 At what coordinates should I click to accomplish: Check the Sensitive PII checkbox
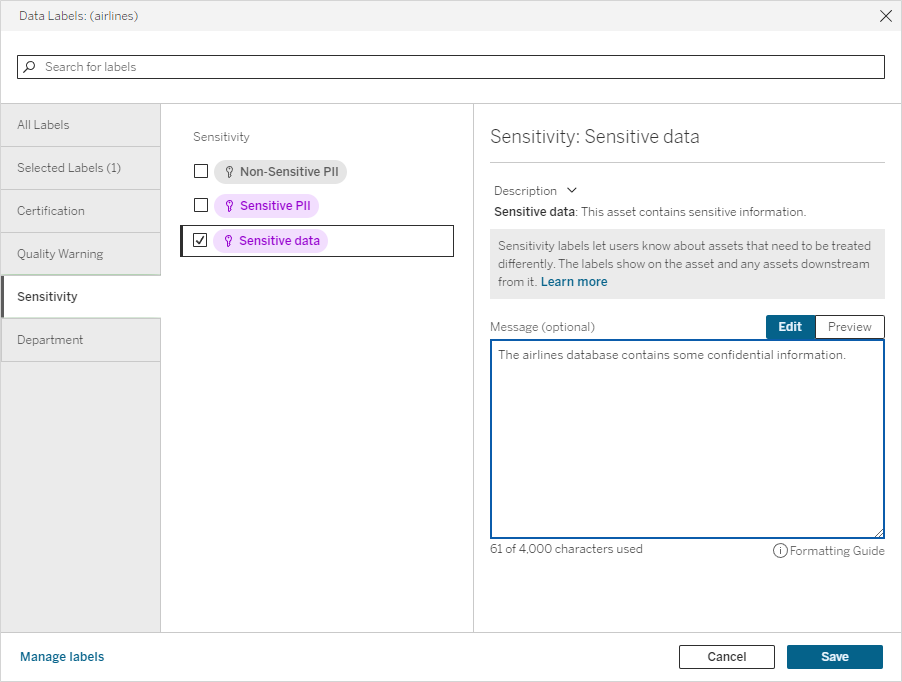pos(198,205)
